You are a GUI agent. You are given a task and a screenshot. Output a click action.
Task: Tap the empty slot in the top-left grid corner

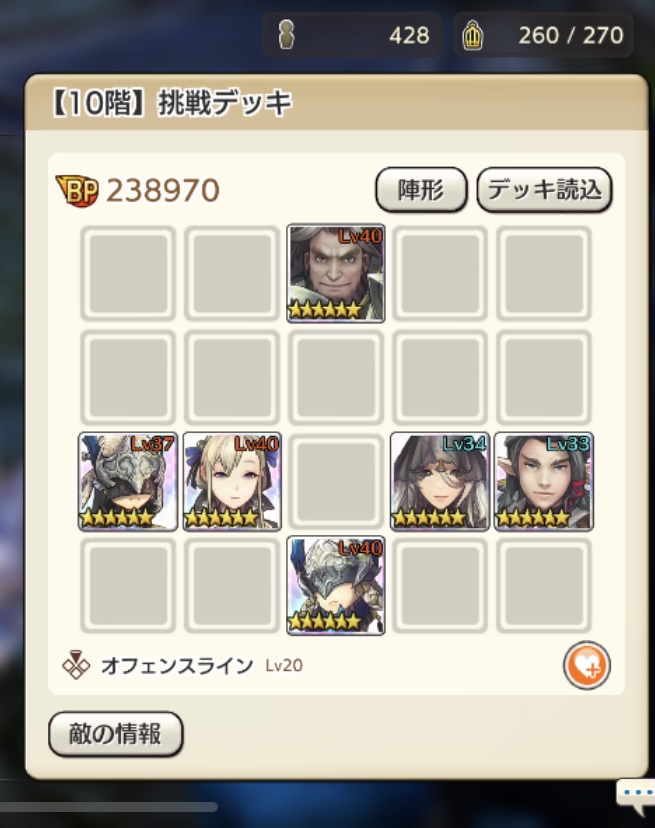pyautogui.click(x=128, y=273)
